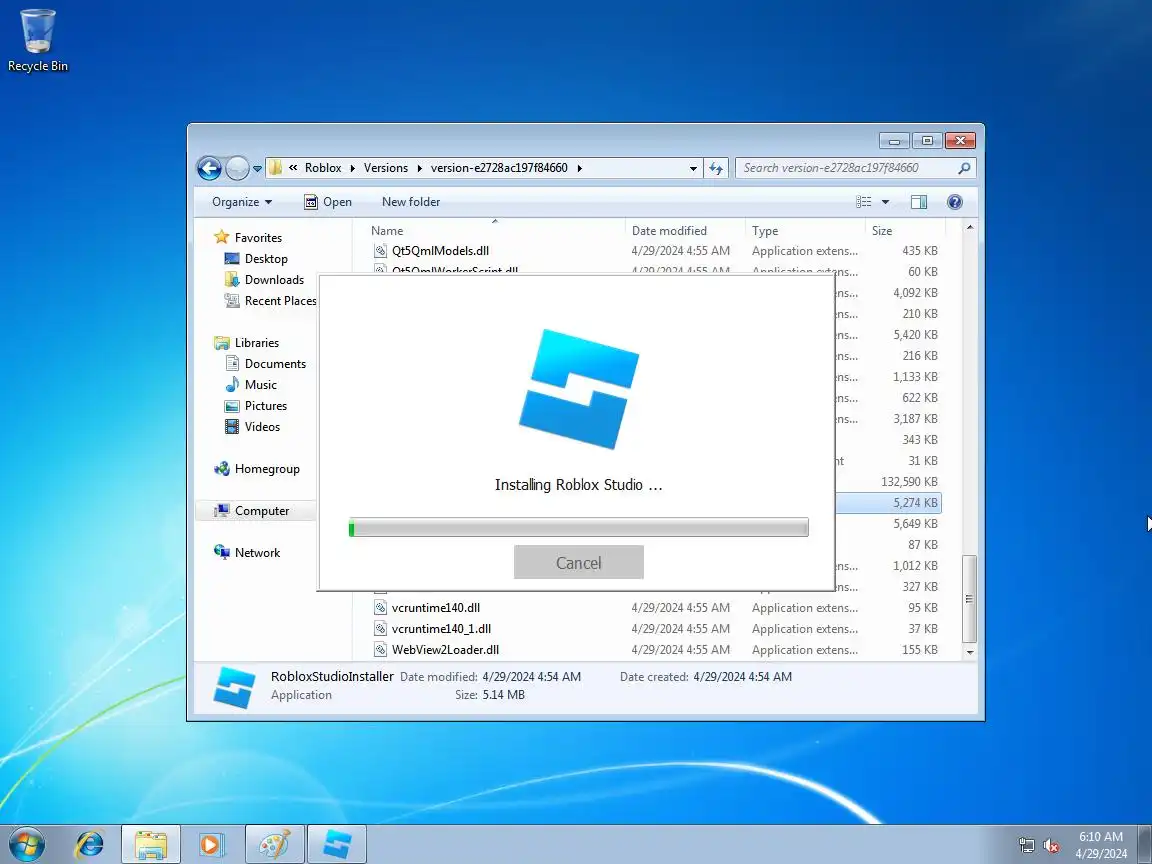Select Homegroup in the navigation pane
1152x864 pixels.
click(256, 469)
